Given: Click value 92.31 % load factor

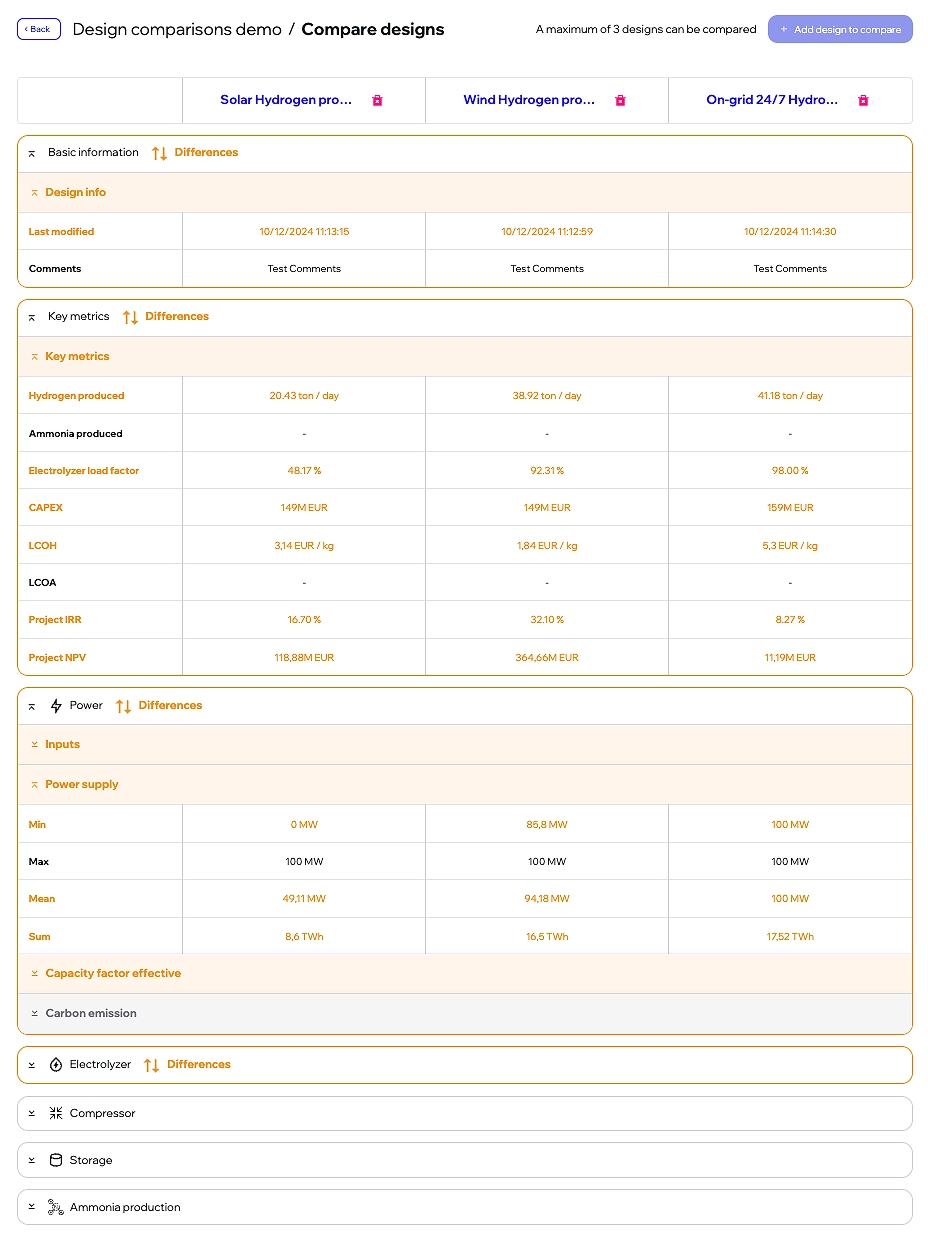Looking at the screenshot, I should (547, 471).
